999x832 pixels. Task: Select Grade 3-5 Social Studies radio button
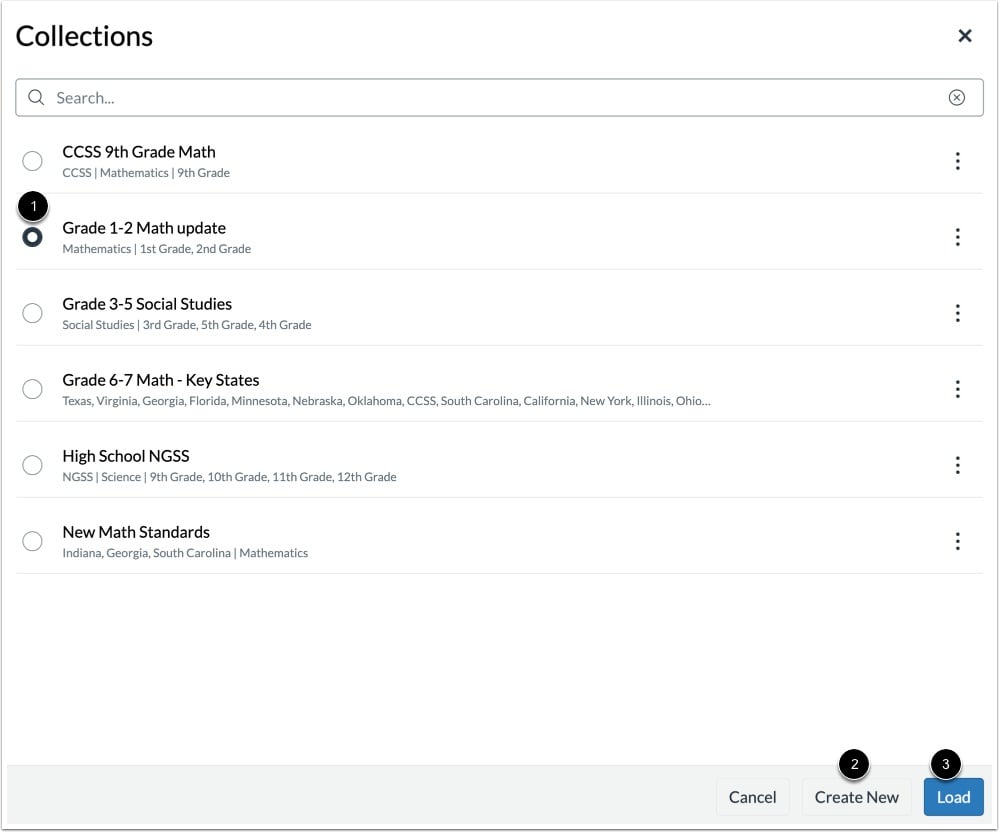click(x=33, y=313)
